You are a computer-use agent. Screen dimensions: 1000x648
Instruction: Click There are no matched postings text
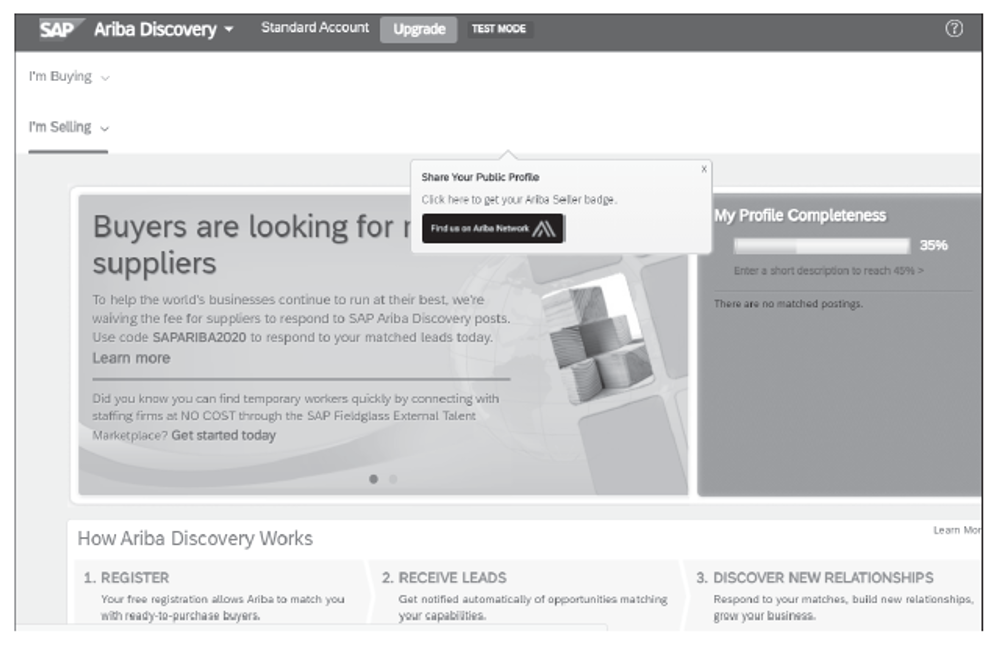click(x=788, y=304)
